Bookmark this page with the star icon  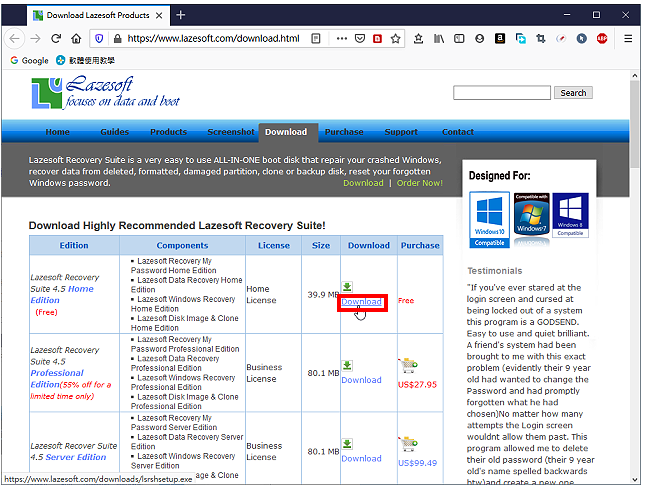pos(395,39)
